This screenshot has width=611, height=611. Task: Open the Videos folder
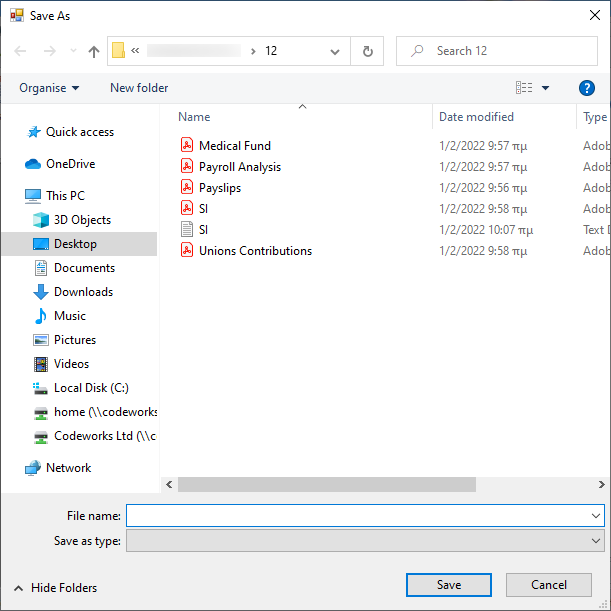(x=61, y=364)
